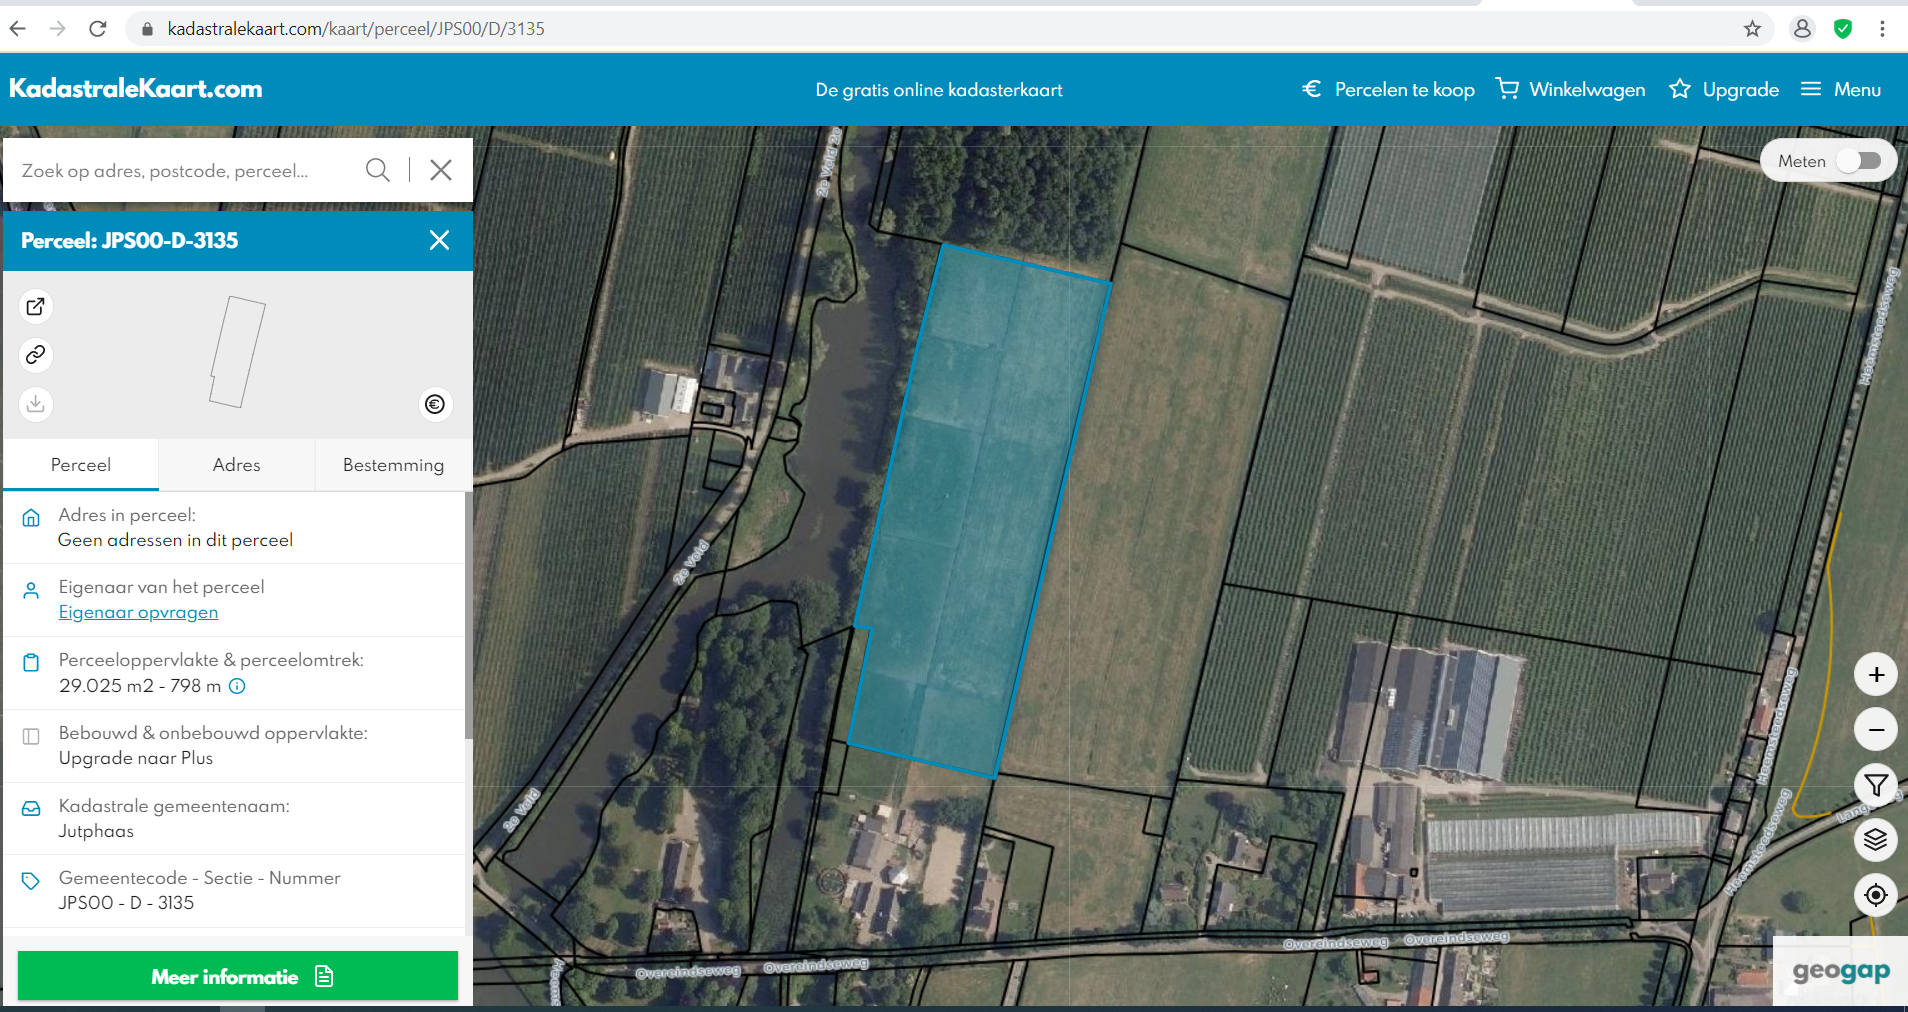Toggle the Meten measuring switch
The image size is (1908, 1012).
click(x=1859, y=161)
